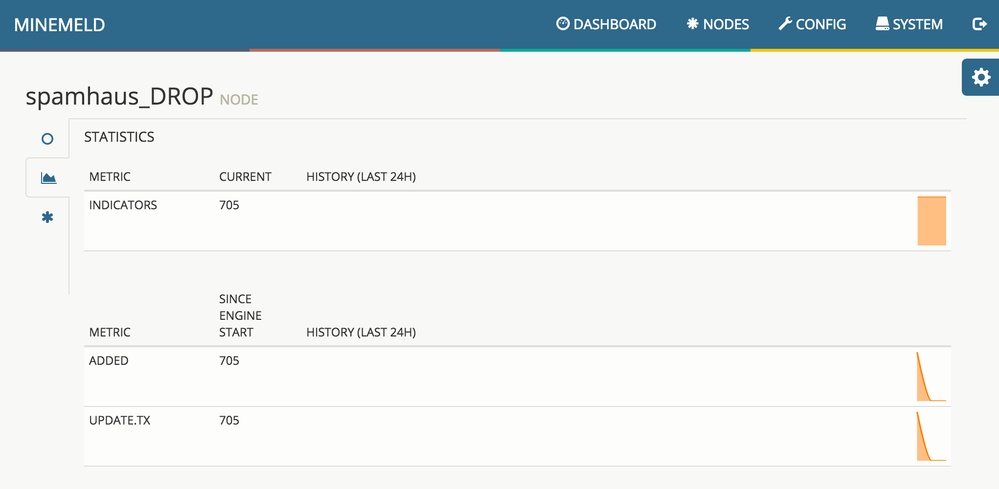Click the ADDED metric row label

[109, 361]
